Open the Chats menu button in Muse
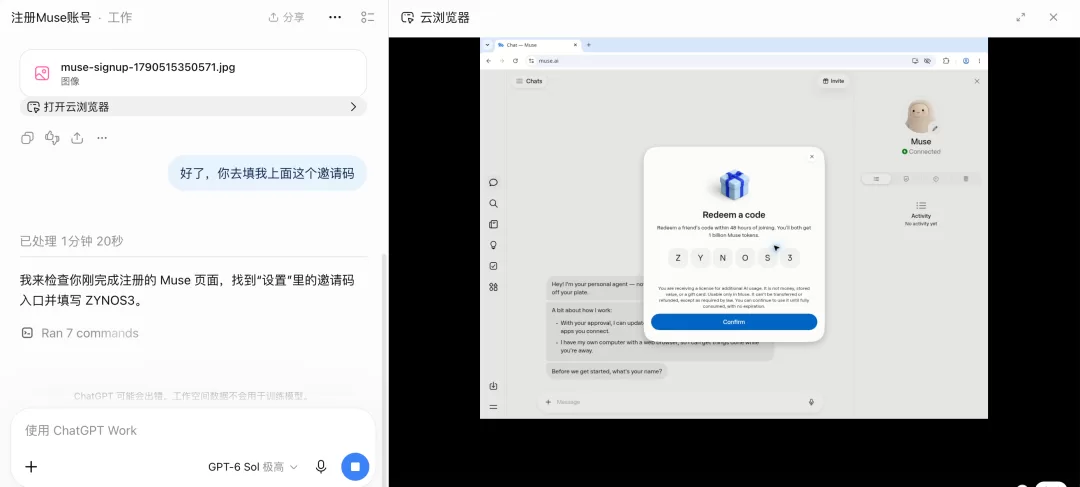Viewport: 1080px width, 487px height. coord(529,81)
